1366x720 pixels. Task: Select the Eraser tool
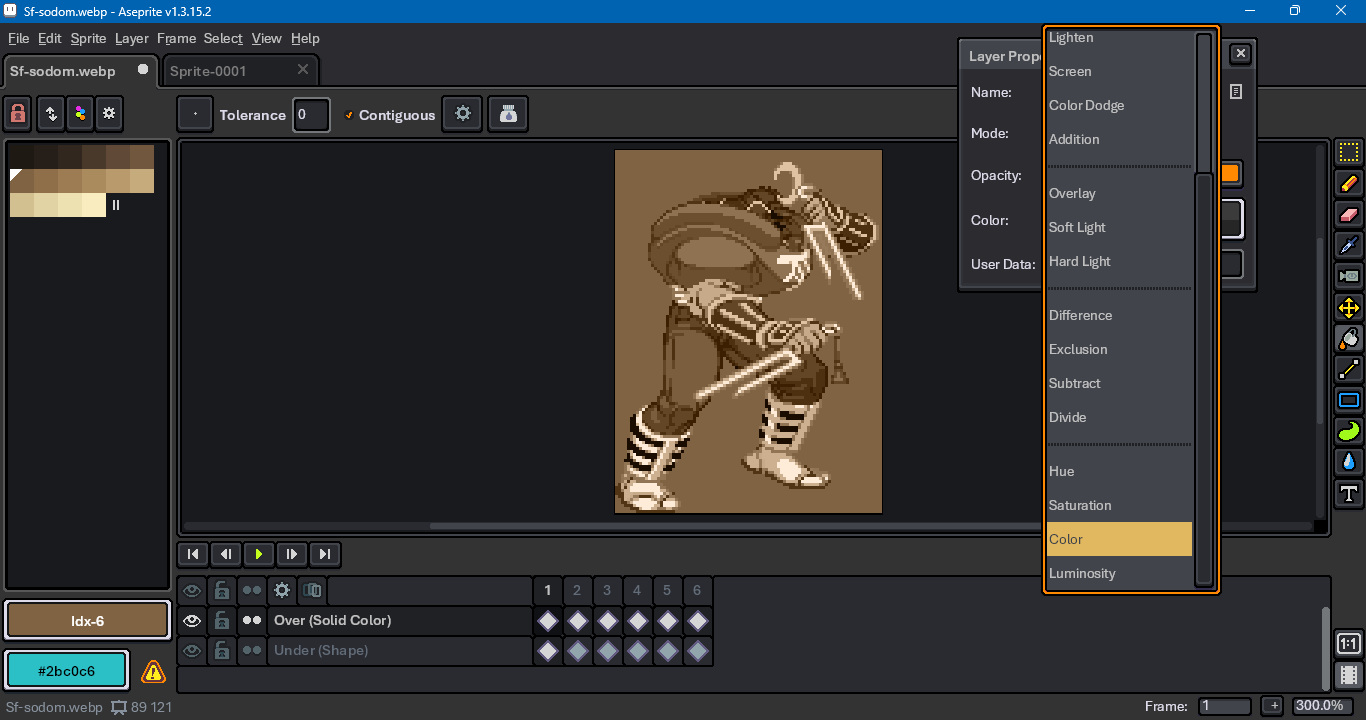(x=1348, y=214)
